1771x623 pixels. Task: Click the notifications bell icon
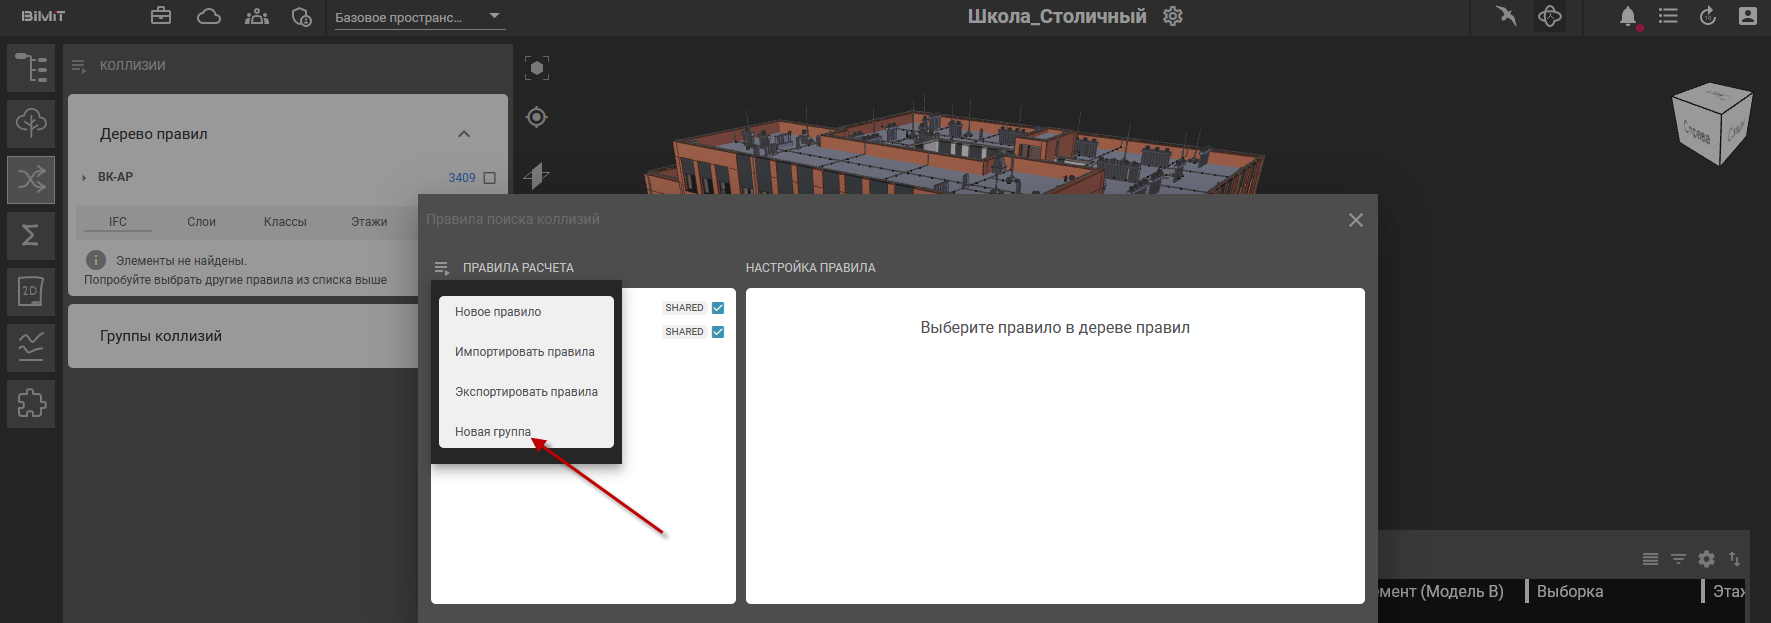click(x=1627, y=17)
